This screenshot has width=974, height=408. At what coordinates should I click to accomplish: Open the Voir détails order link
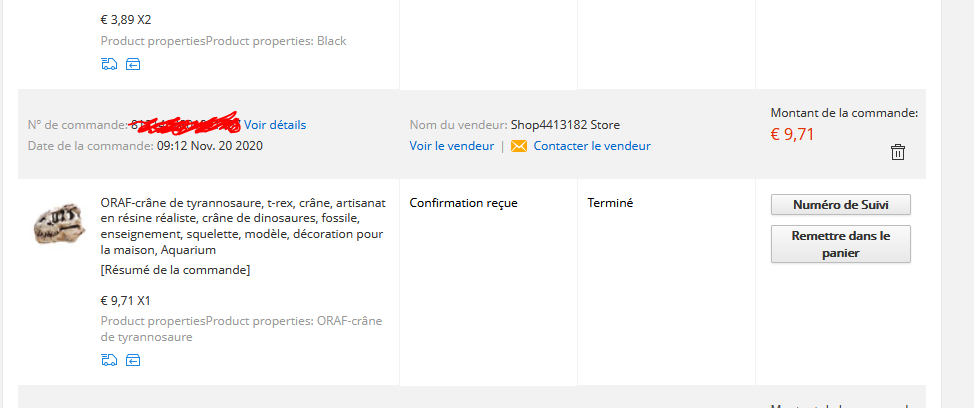click(x=275, y=125)
